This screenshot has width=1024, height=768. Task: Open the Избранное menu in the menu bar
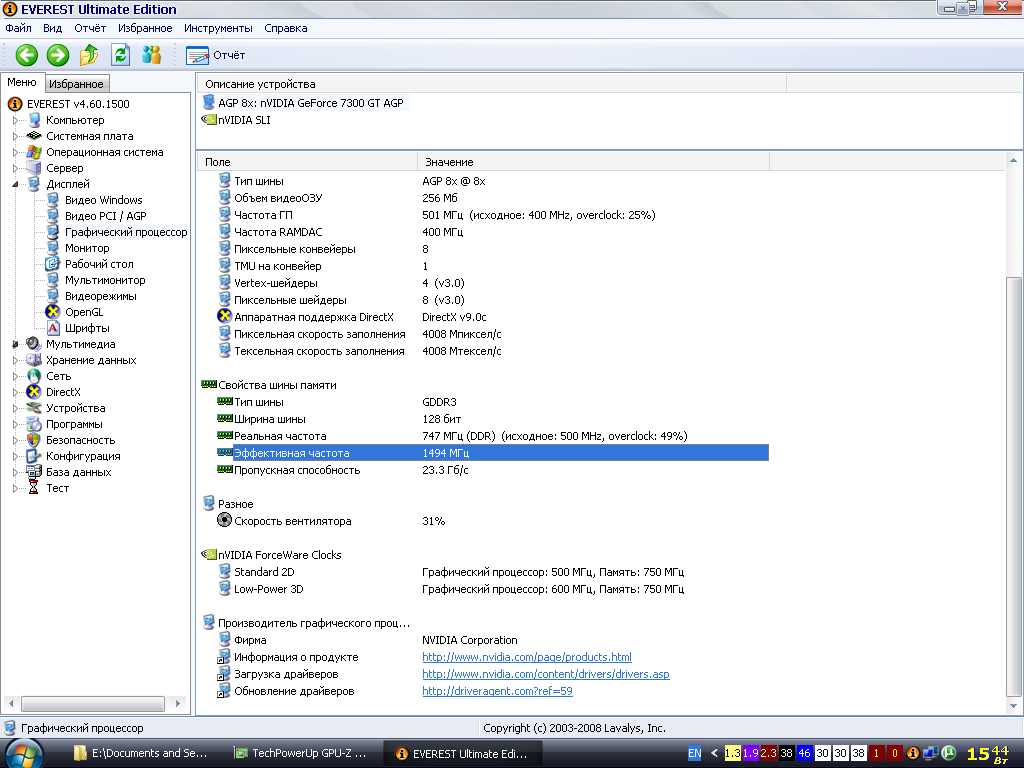click(x=145, y=28)
